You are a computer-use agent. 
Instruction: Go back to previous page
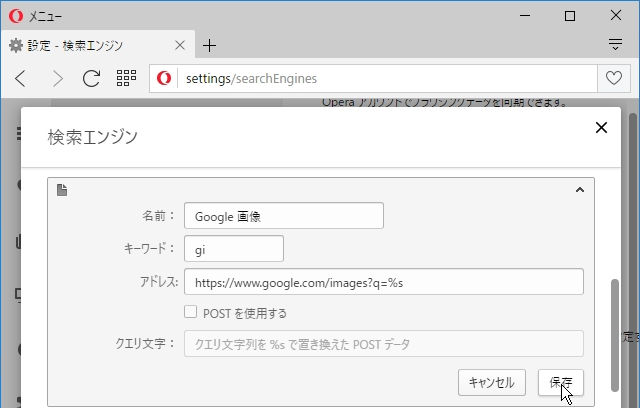pyautogui.click(x=20, y=78)
